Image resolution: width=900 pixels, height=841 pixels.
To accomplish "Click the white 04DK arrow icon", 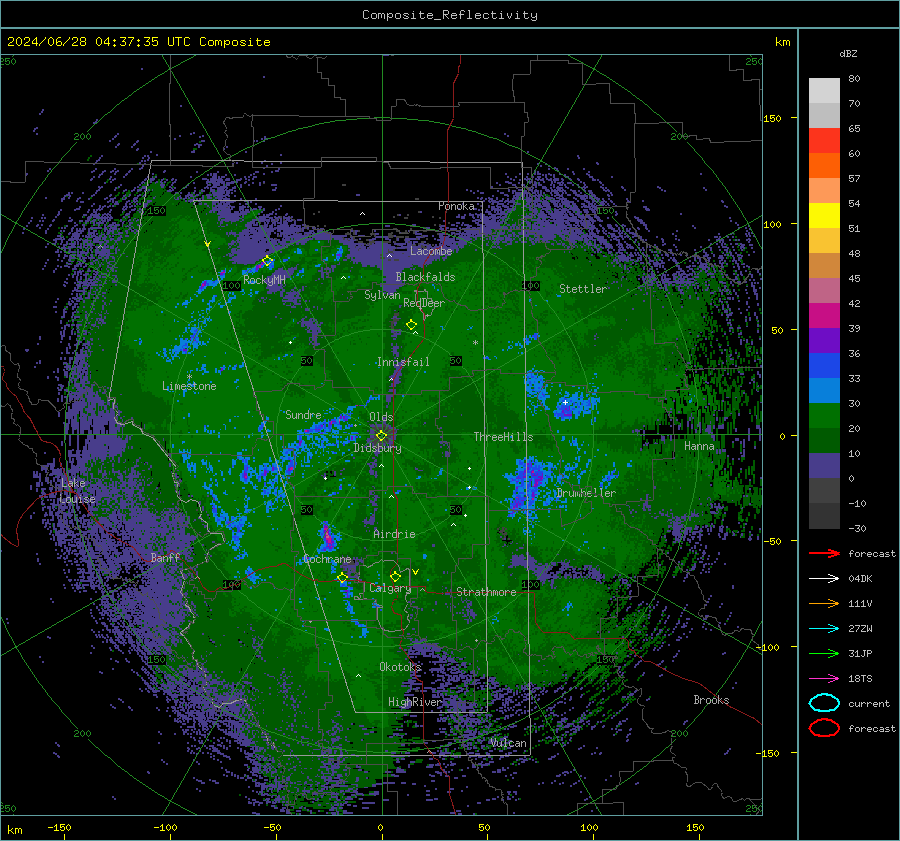I will coord(824,579).
